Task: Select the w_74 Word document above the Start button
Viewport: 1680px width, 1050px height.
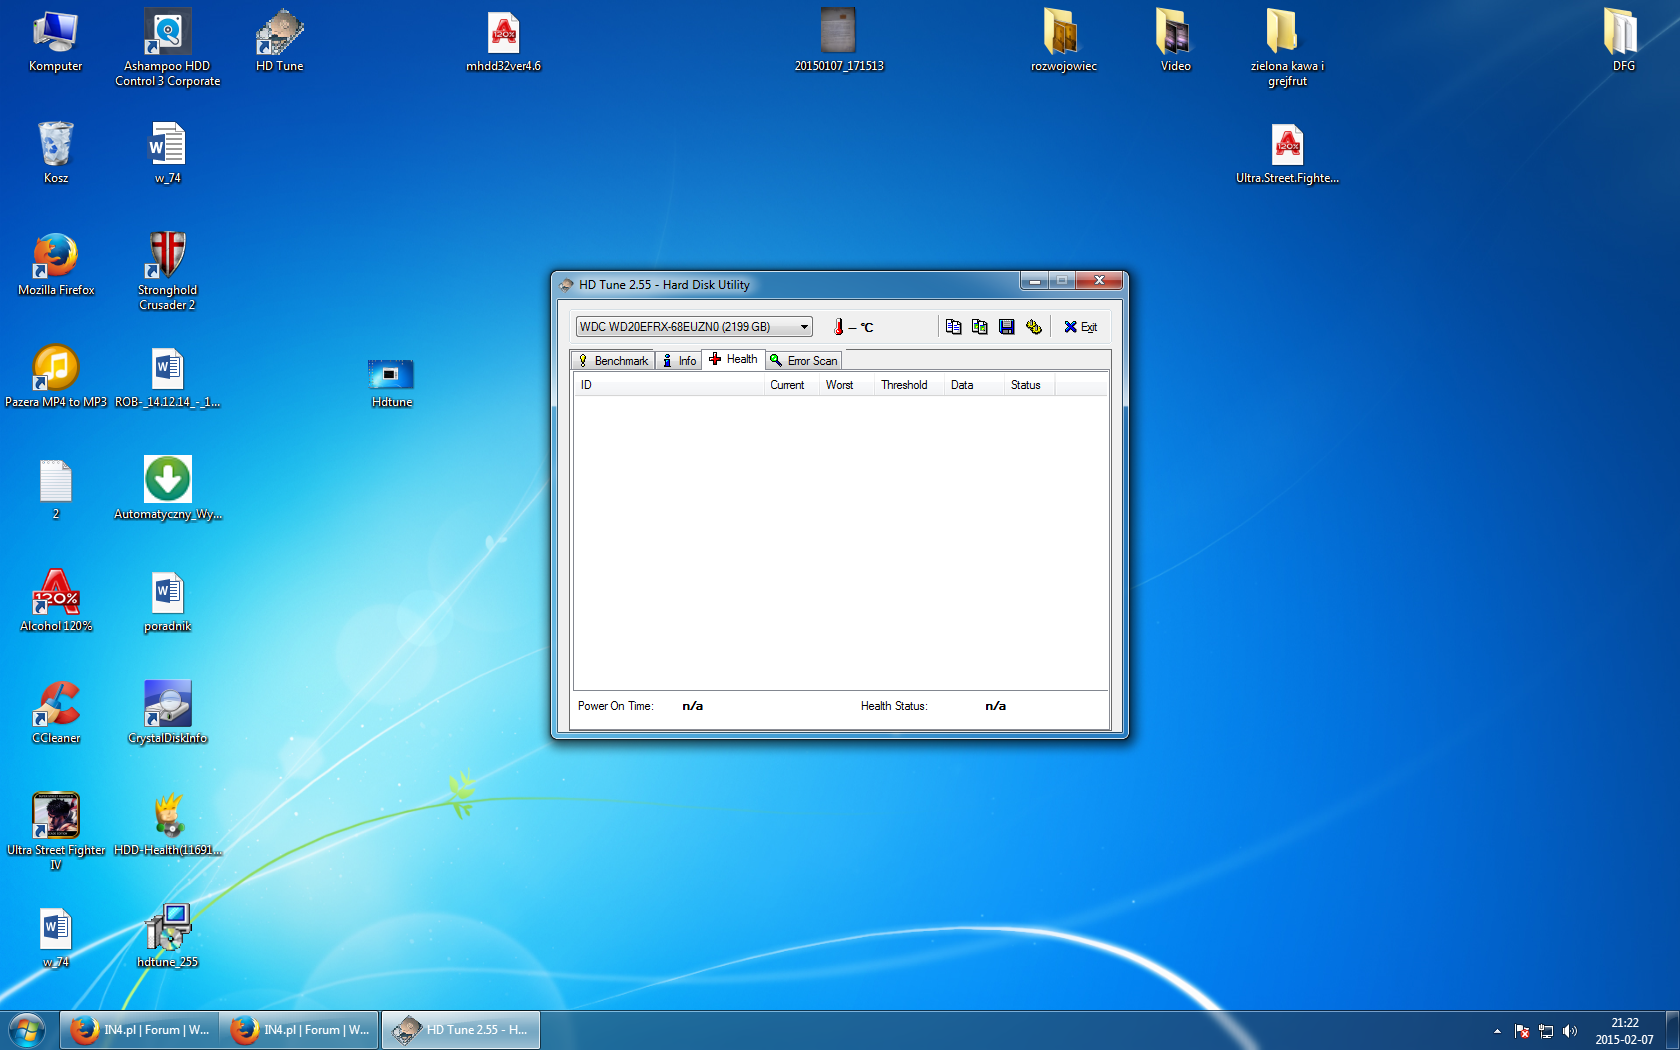Action: [x=56, y=937]
